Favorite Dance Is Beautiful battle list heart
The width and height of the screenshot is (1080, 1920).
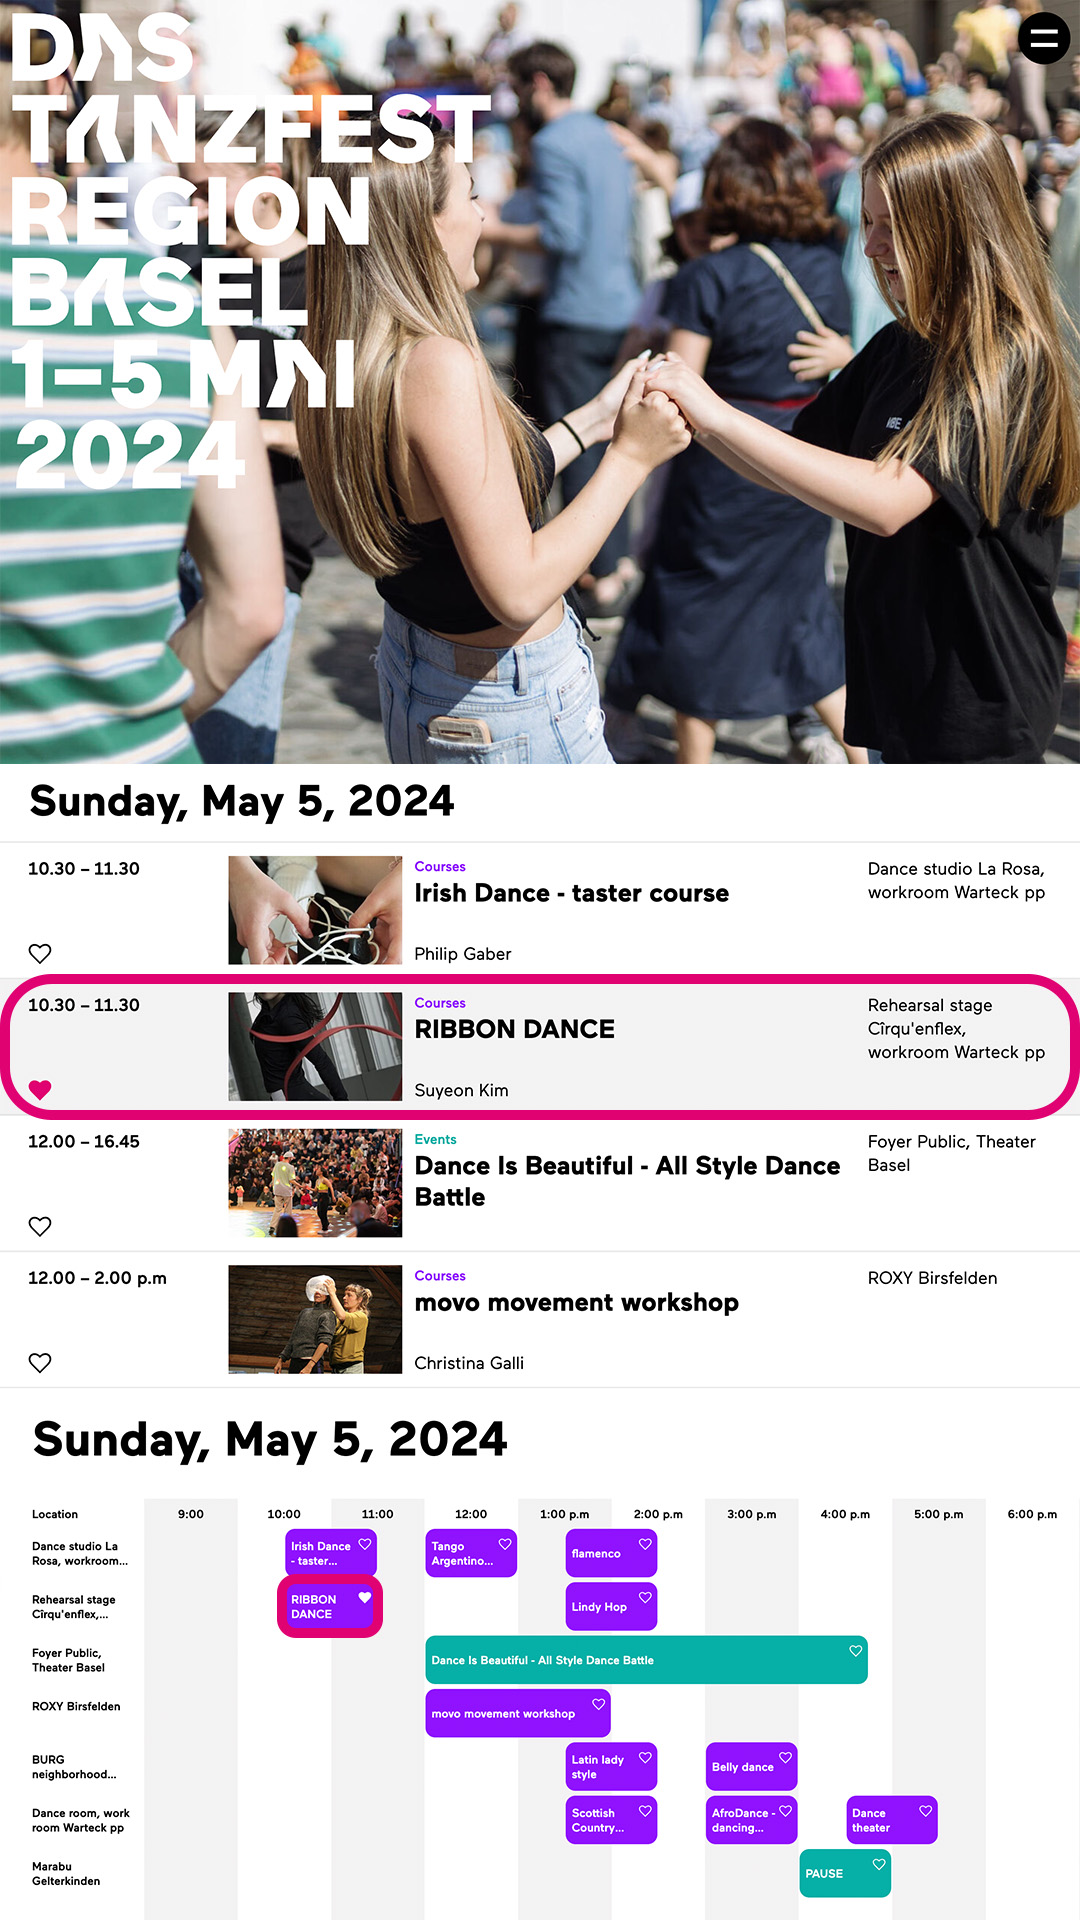coord(40,1226)
